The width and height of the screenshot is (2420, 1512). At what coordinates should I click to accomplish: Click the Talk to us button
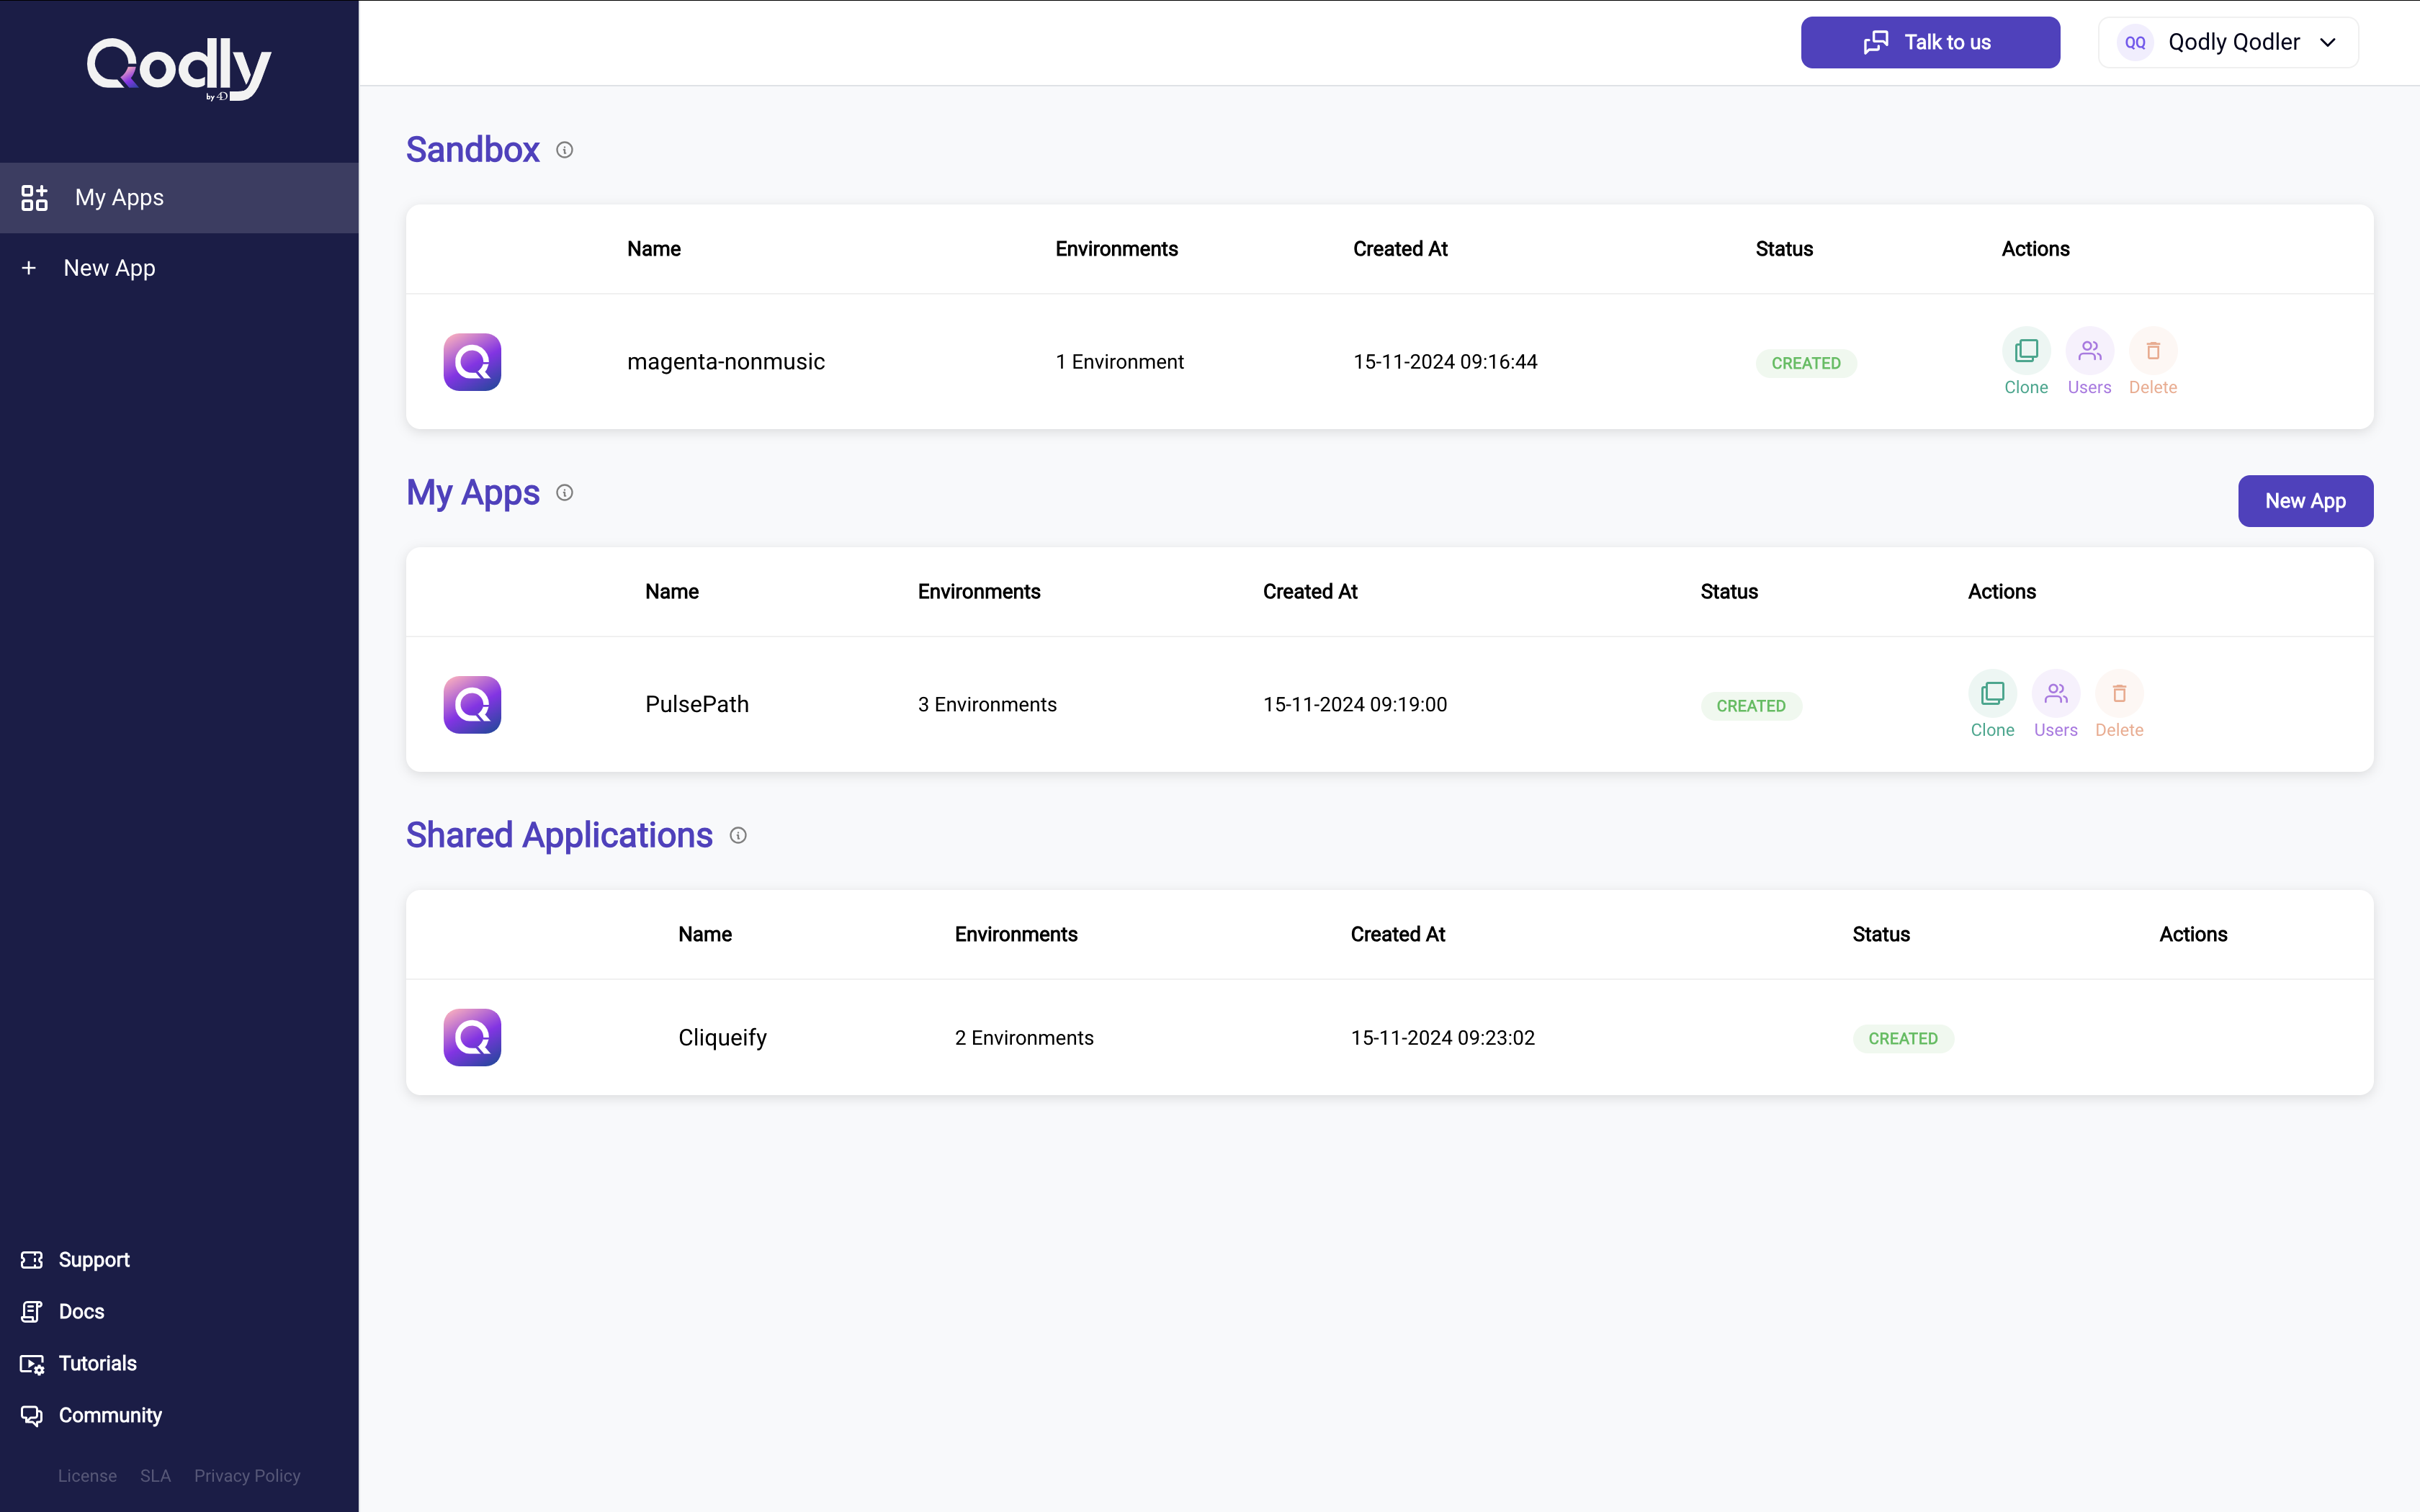(x=1930, y=42)
